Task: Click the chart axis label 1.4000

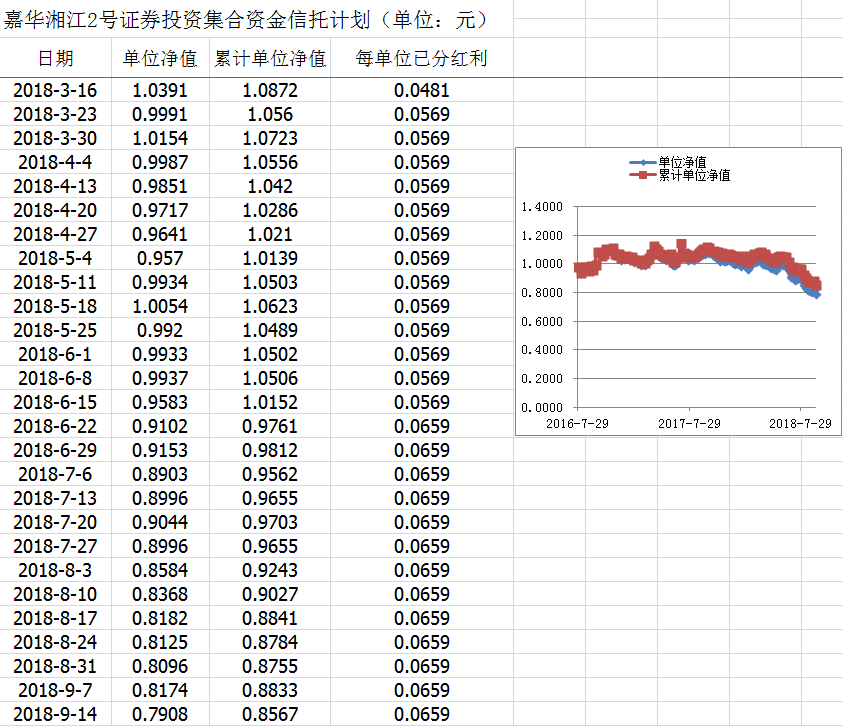Action: click(542, 207)
